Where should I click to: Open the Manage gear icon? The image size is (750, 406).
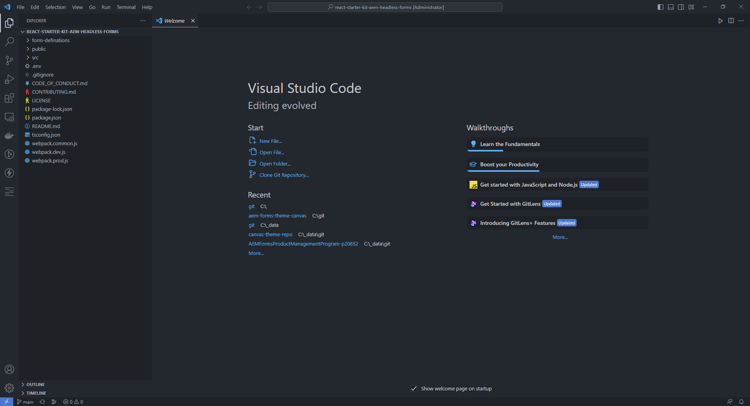click(x=9, y=388)
